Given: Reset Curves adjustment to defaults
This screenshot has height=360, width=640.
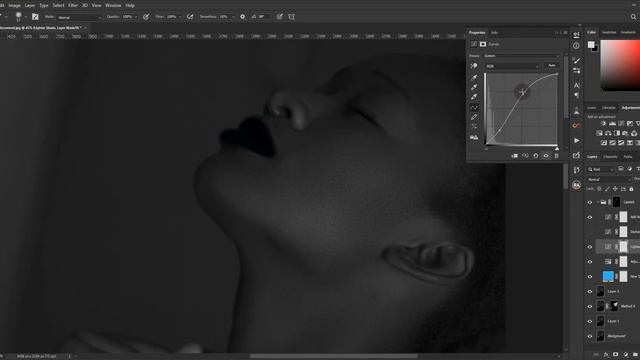Looking at the screenshot, I should pyautogui.click(x=536, y=156).
